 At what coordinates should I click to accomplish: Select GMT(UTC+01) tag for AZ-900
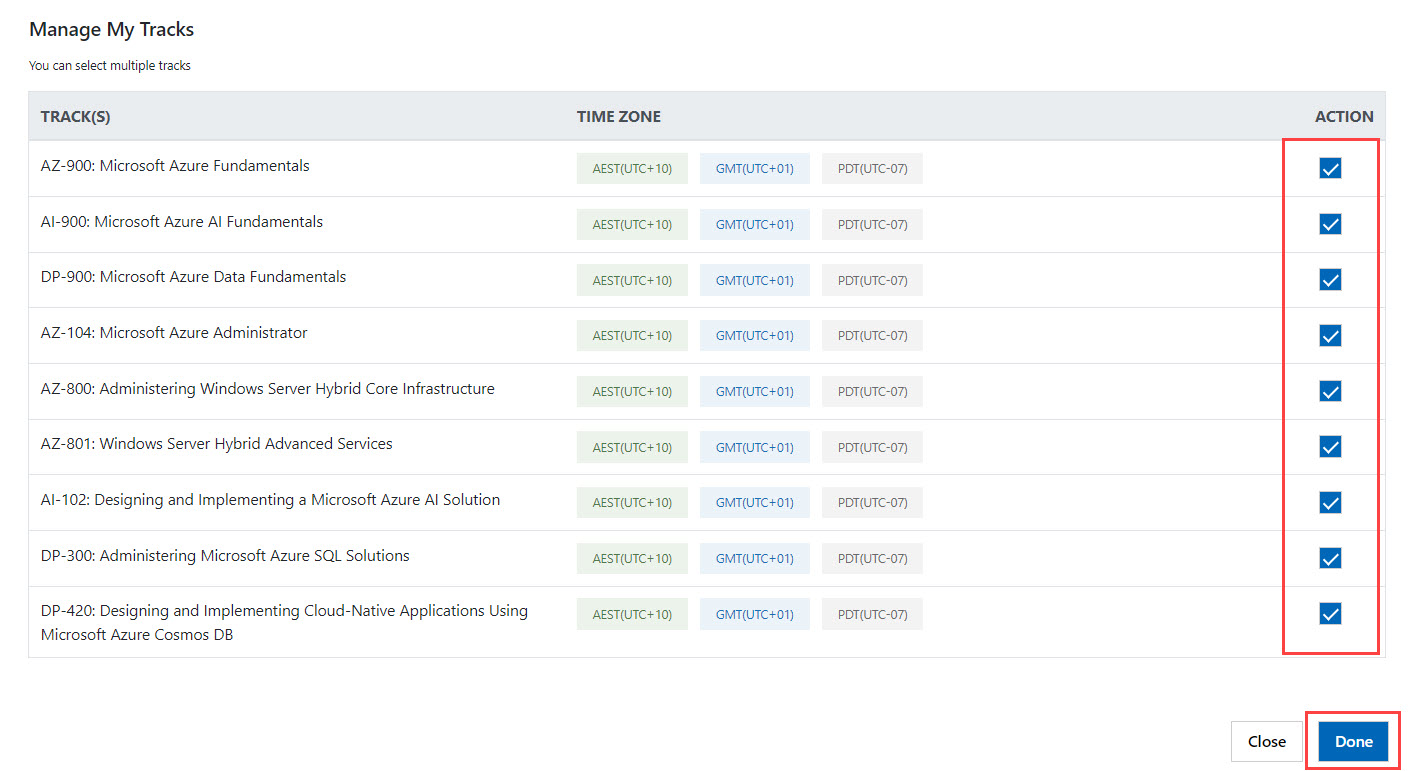tap(755, 168)
